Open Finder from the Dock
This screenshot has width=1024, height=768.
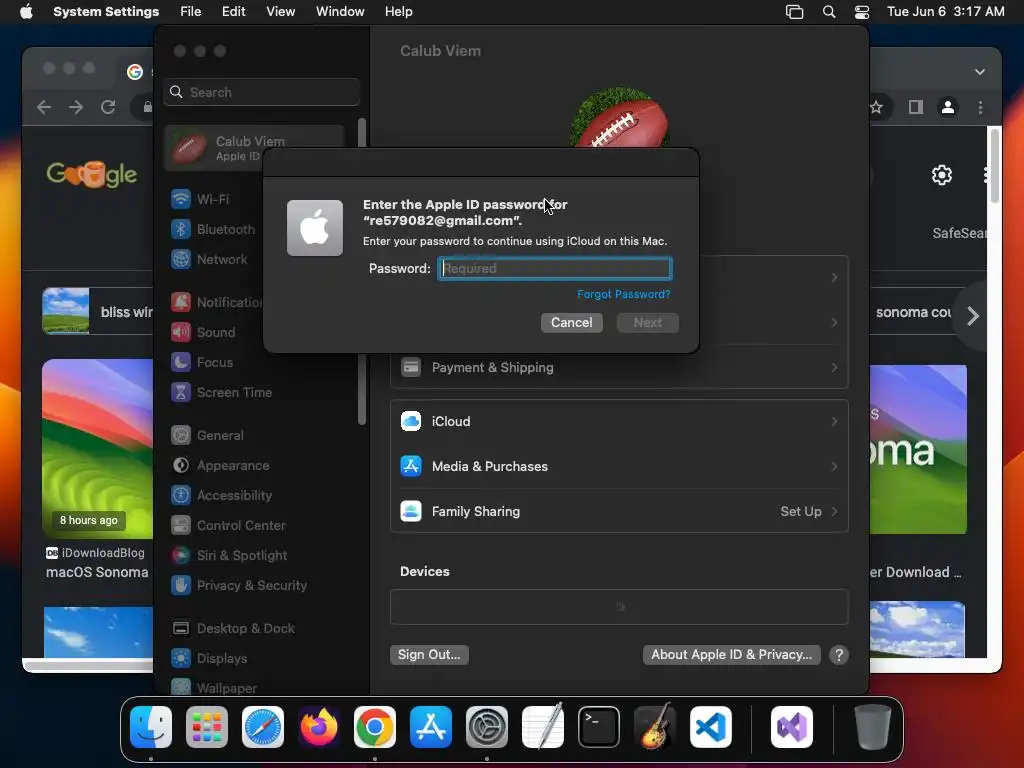151,727
